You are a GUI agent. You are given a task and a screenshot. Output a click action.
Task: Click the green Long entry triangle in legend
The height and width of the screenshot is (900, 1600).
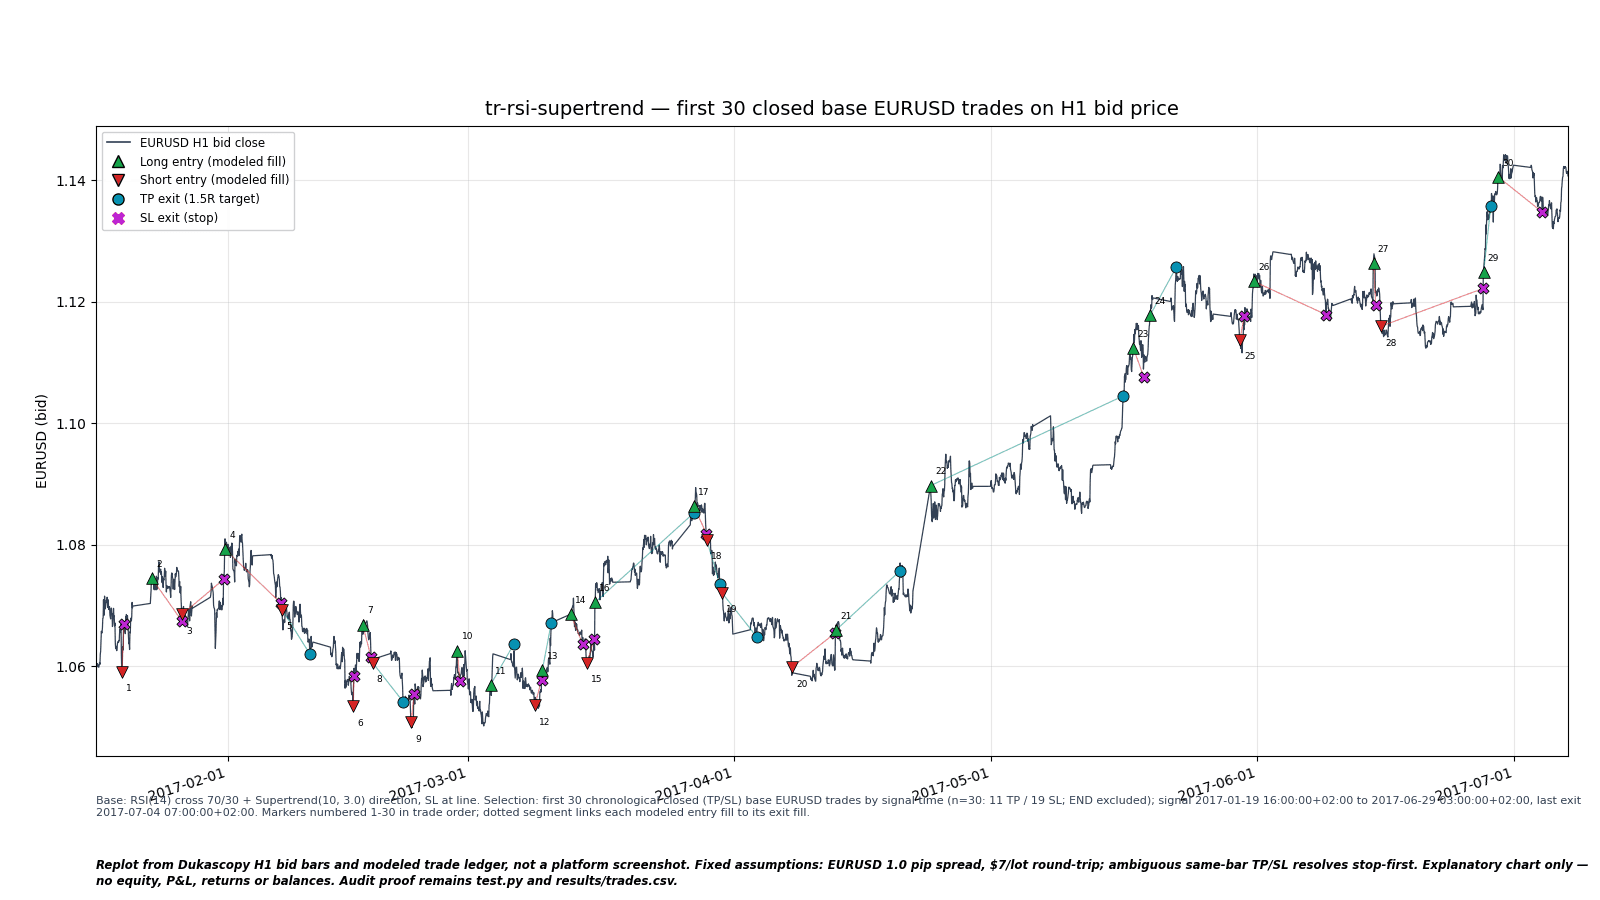pyautogui.click(x=118, y=161)
